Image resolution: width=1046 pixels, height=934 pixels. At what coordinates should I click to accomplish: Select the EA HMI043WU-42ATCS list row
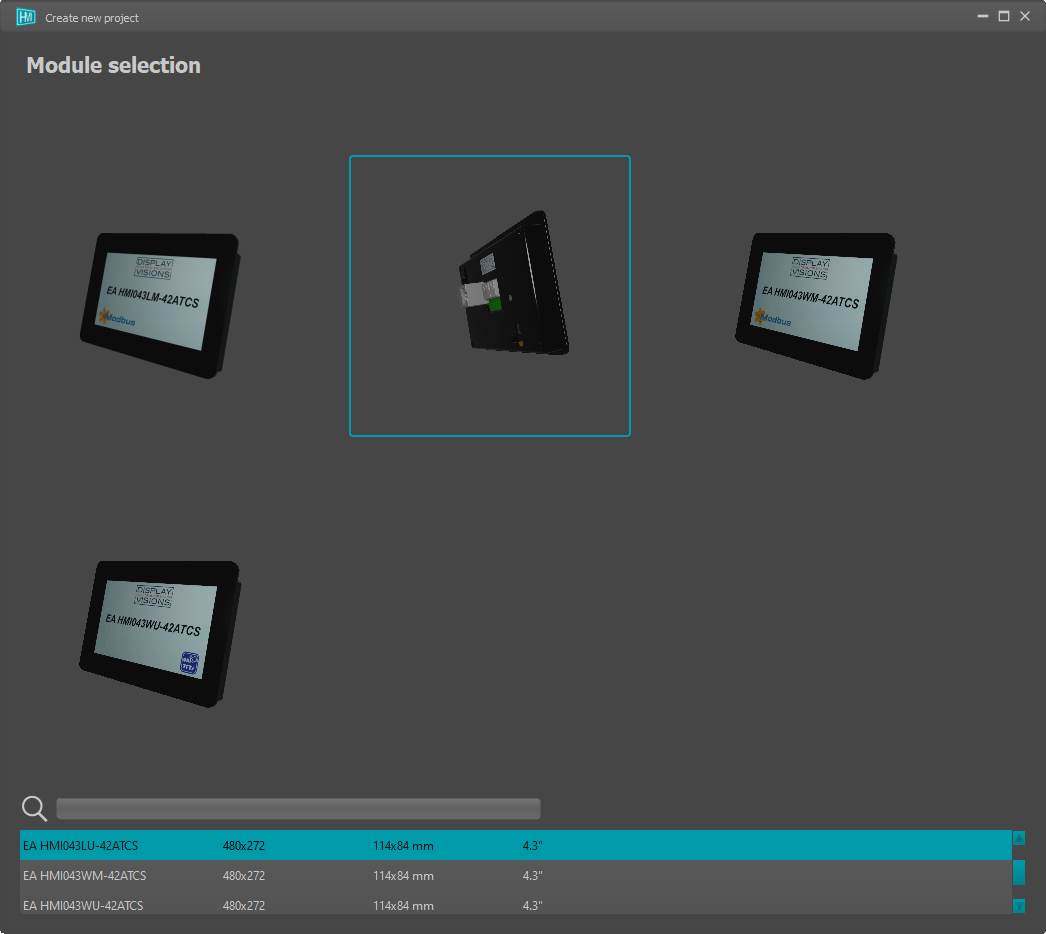(516, 905)
